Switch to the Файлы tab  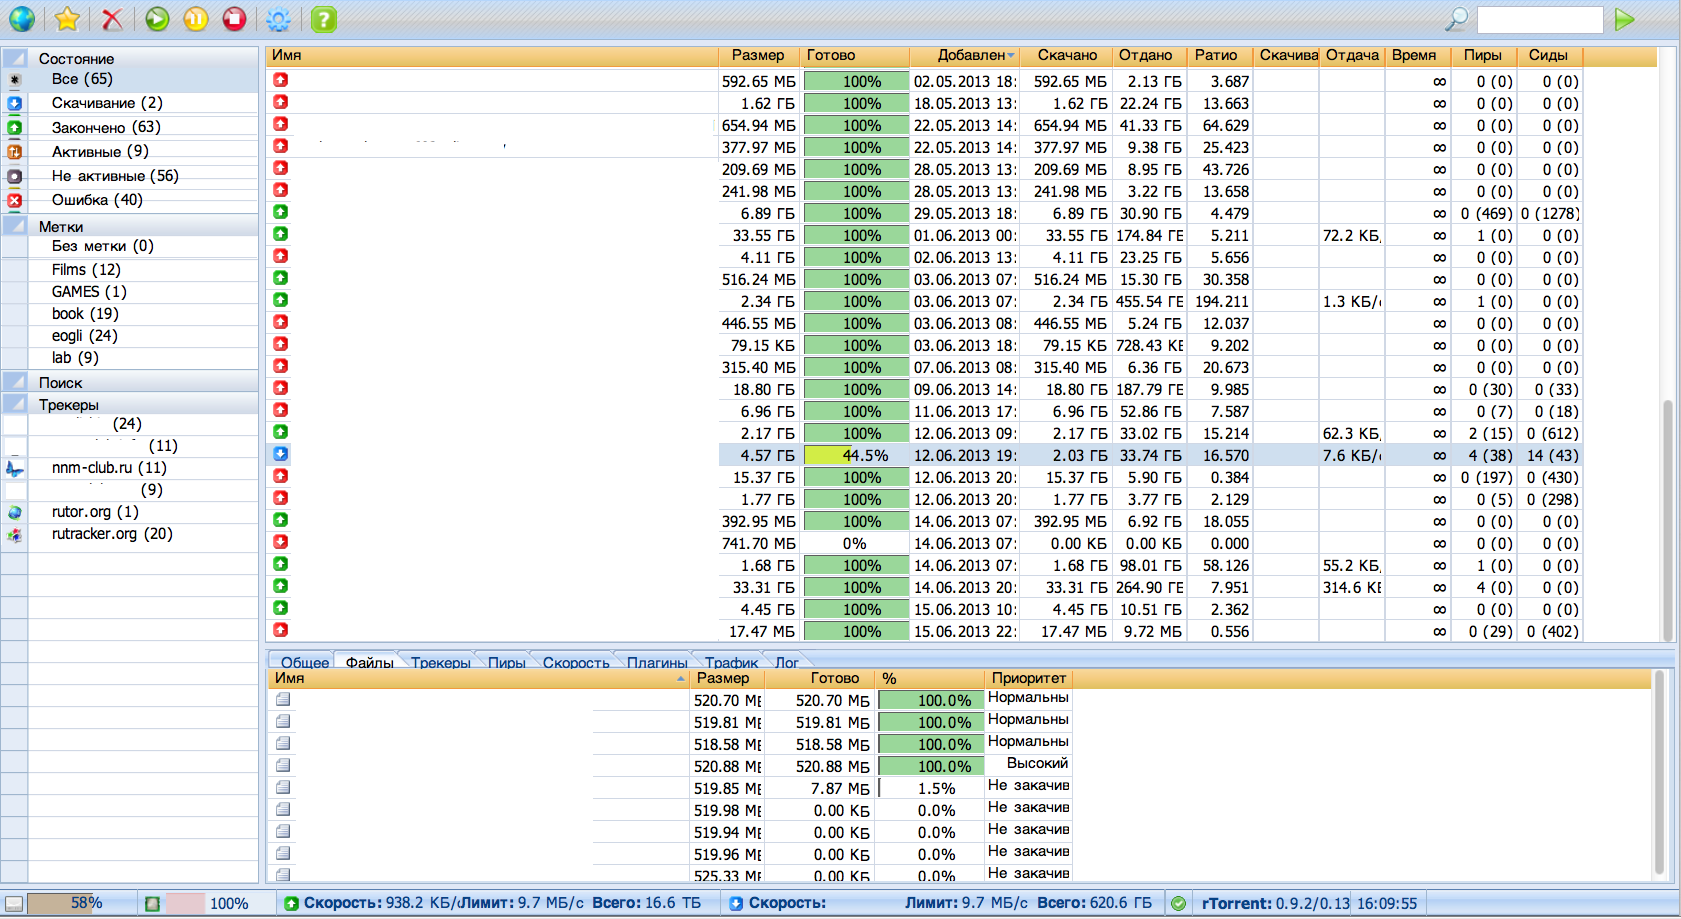[370, 662]
